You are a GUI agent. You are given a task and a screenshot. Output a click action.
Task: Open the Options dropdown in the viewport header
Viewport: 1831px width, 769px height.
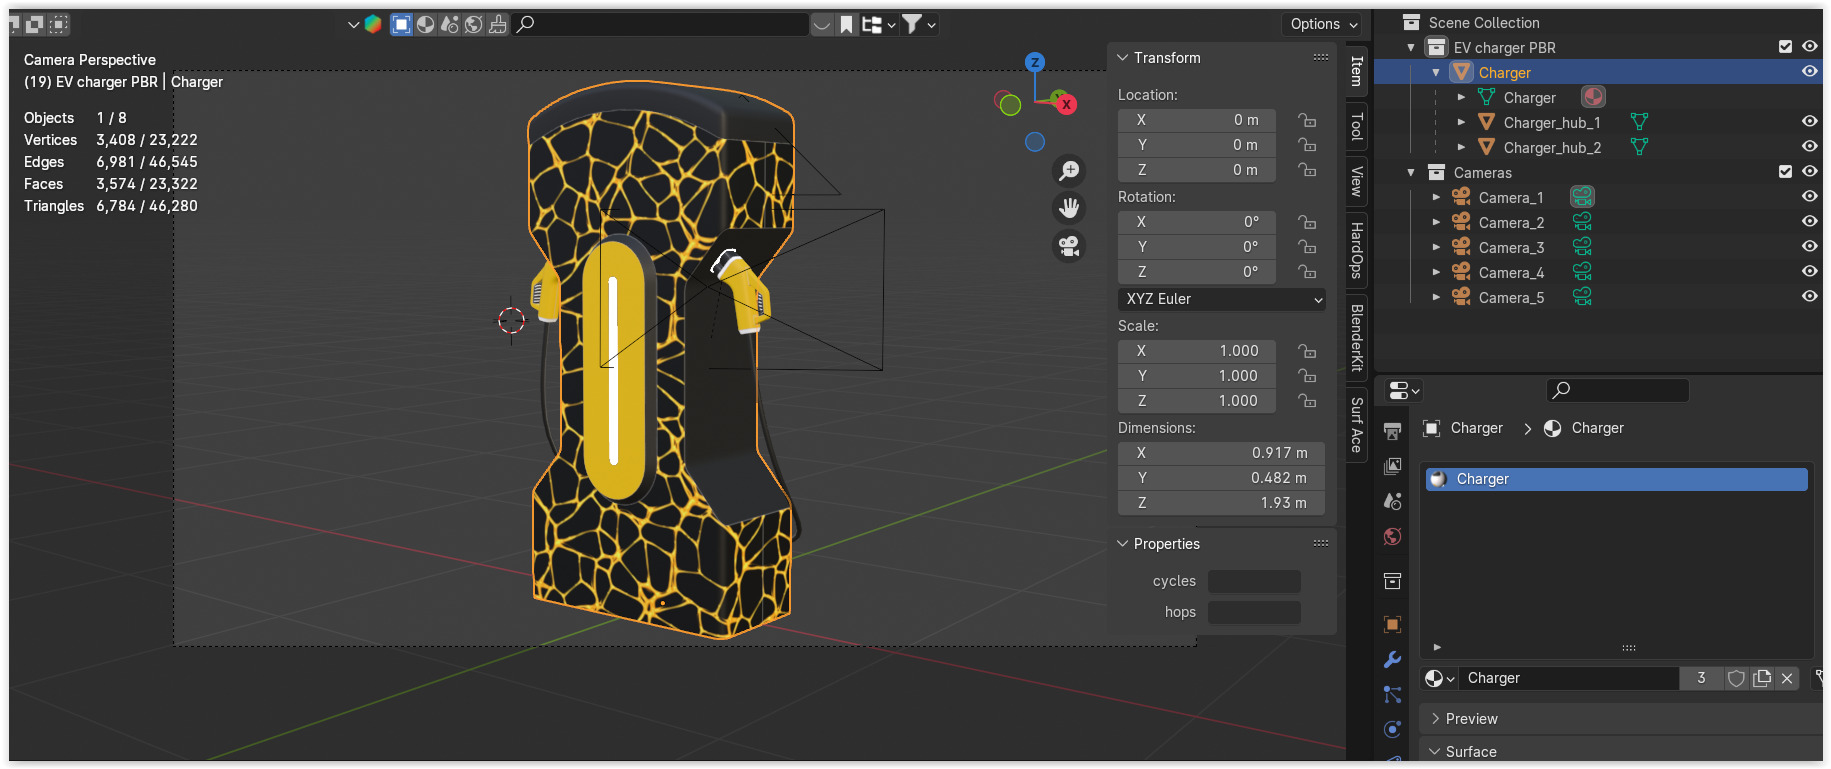[x=1323, y=24]
